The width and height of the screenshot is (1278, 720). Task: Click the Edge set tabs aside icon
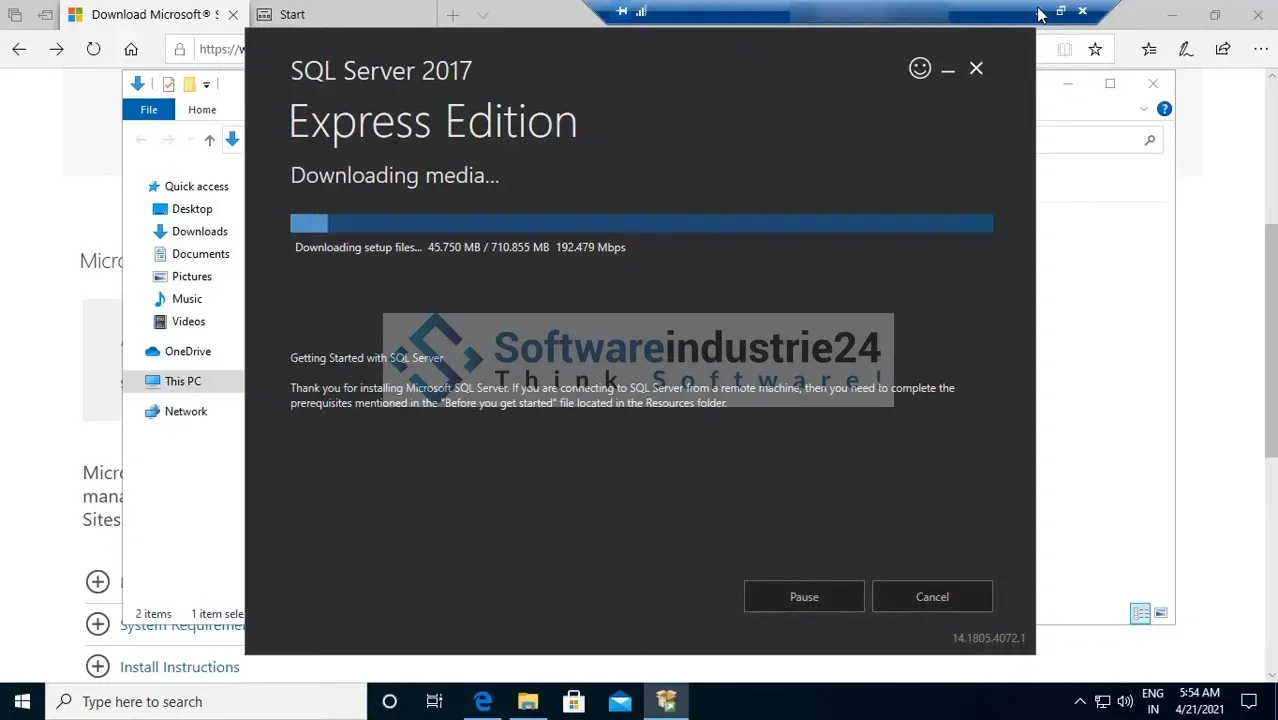click(46, 15)
